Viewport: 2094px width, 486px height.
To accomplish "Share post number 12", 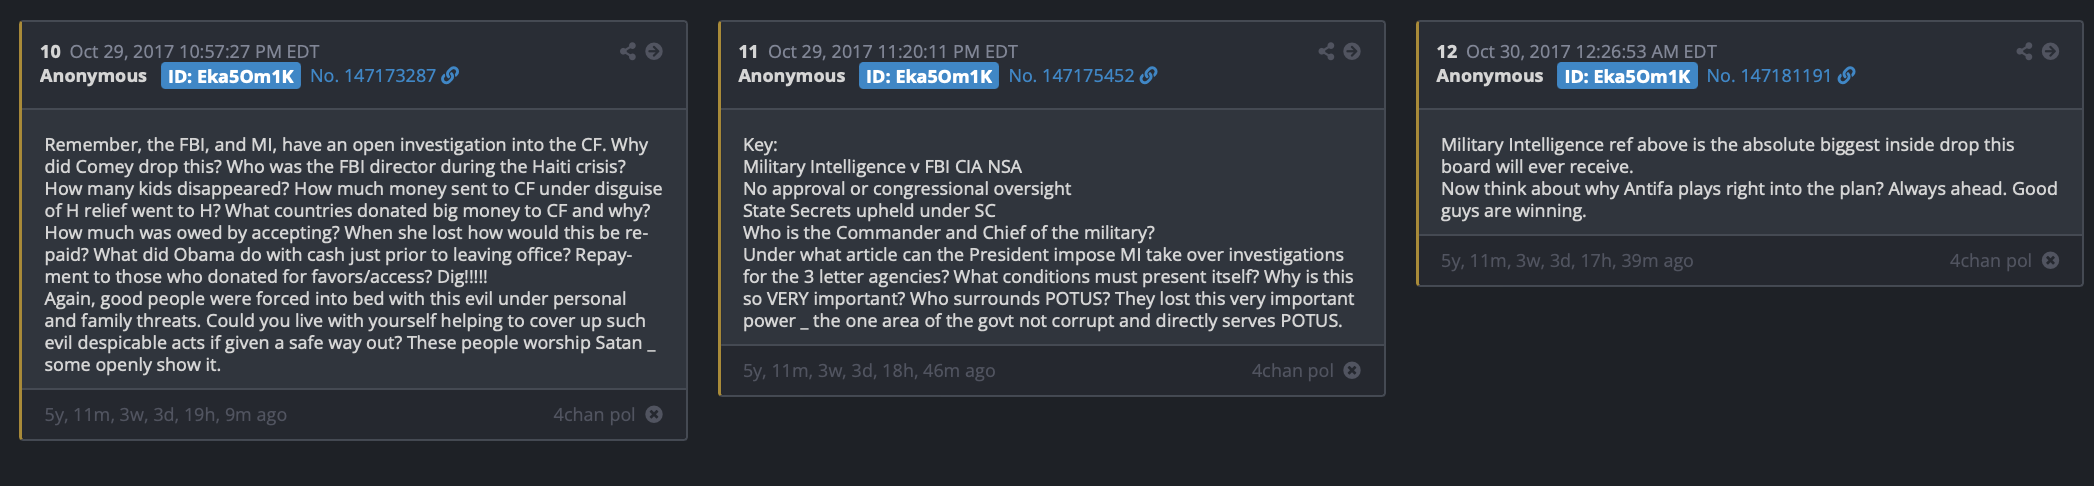I will (2024, 51).
